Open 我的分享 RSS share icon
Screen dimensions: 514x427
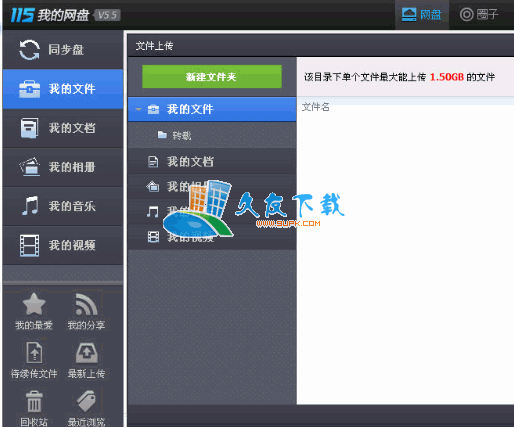(x=86, y=304)
